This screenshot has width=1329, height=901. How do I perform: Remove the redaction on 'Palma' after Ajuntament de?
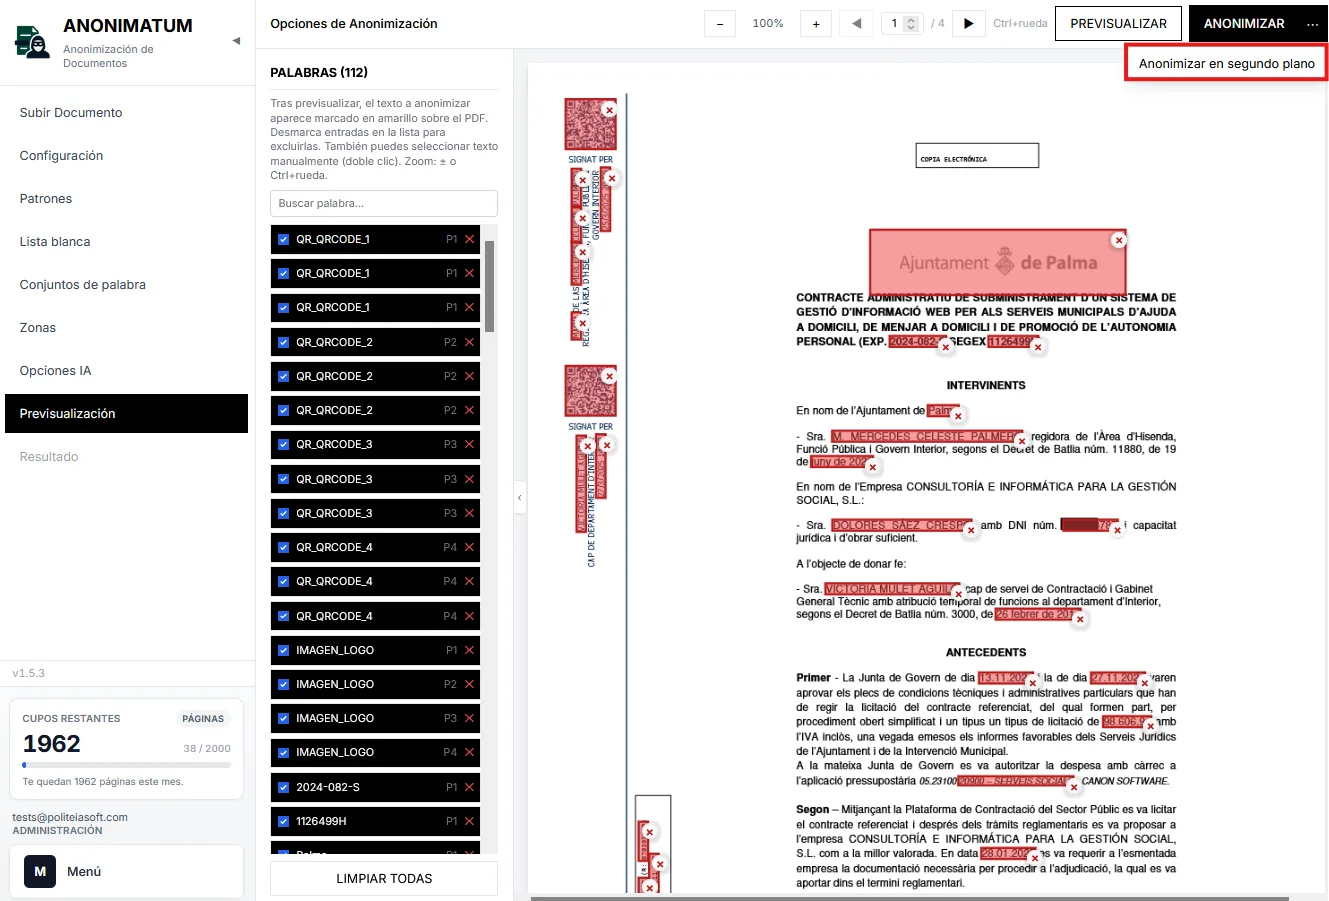957,416
